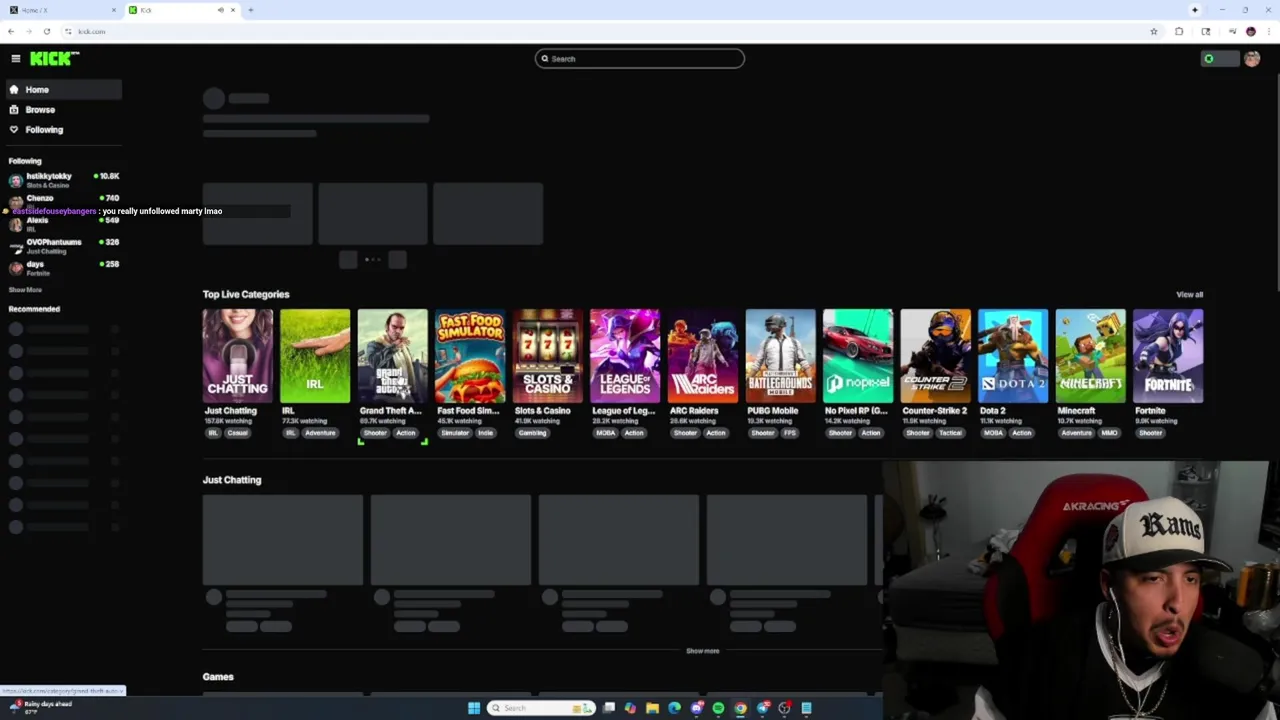Open the Counter-Strike 2 category card
The image size is (1280, 720).
click(x=935, y=356)
